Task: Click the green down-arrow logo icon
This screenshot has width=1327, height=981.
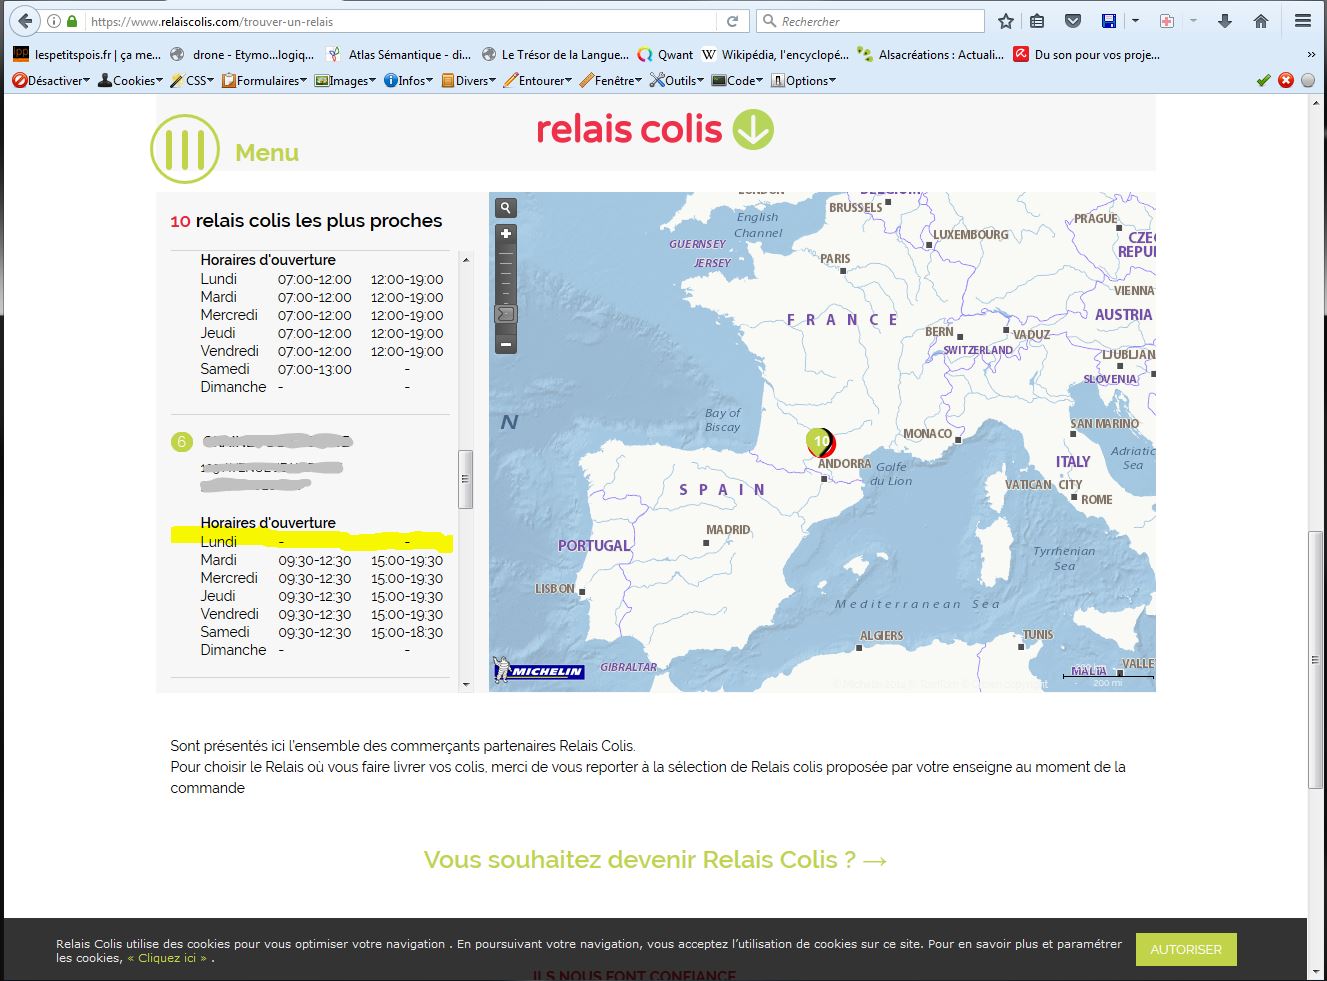Action: click(x=753, y=129)
